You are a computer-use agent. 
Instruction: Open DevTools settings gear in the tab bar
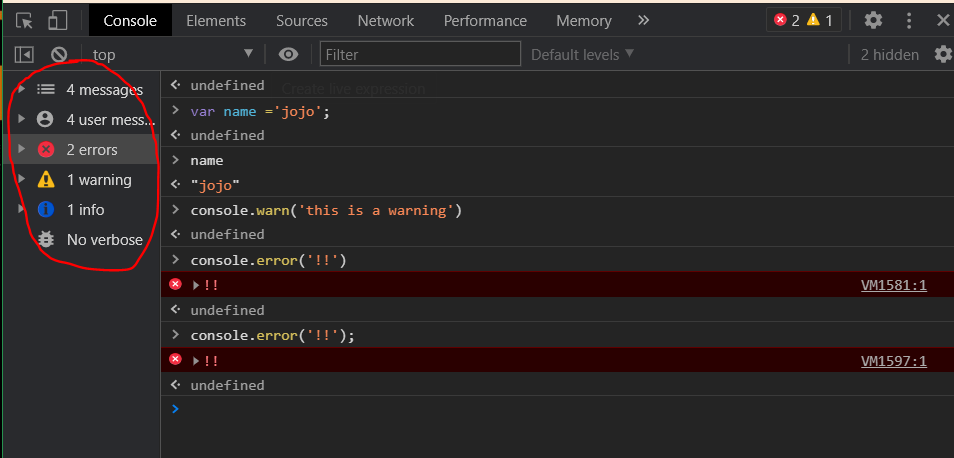tap(873, 20)
